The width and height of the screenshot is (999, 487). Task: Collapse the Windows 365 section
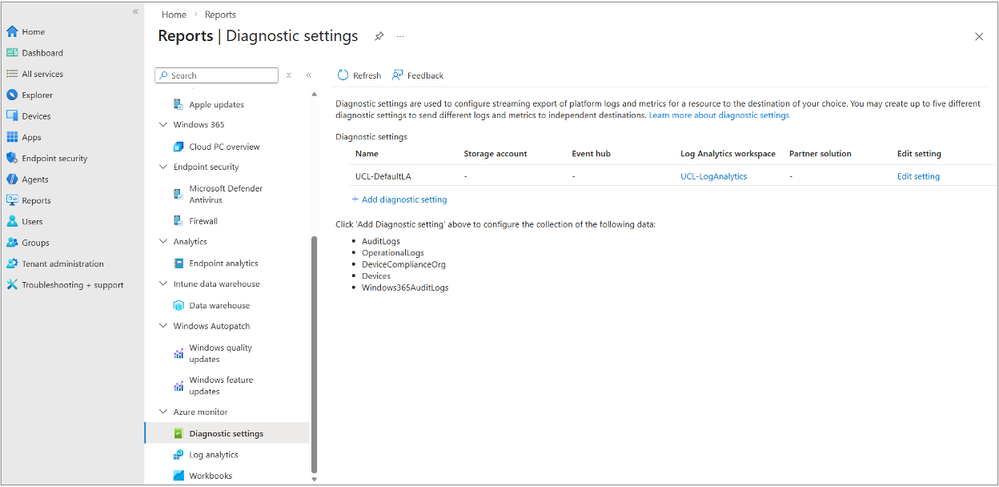(x=164, y=125)
